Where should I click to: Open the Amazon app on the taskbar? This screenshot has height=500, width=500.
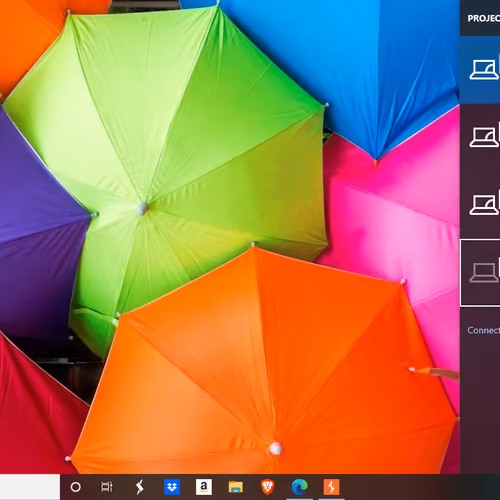(204, 487)
